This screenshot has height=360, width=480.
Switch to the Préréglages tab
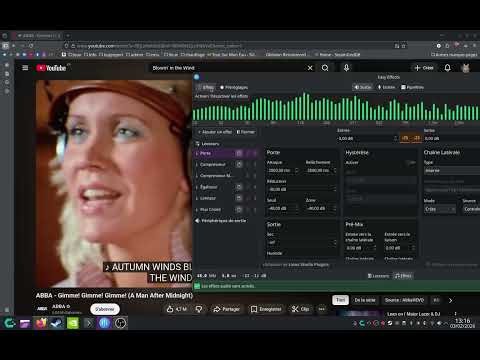234,87
